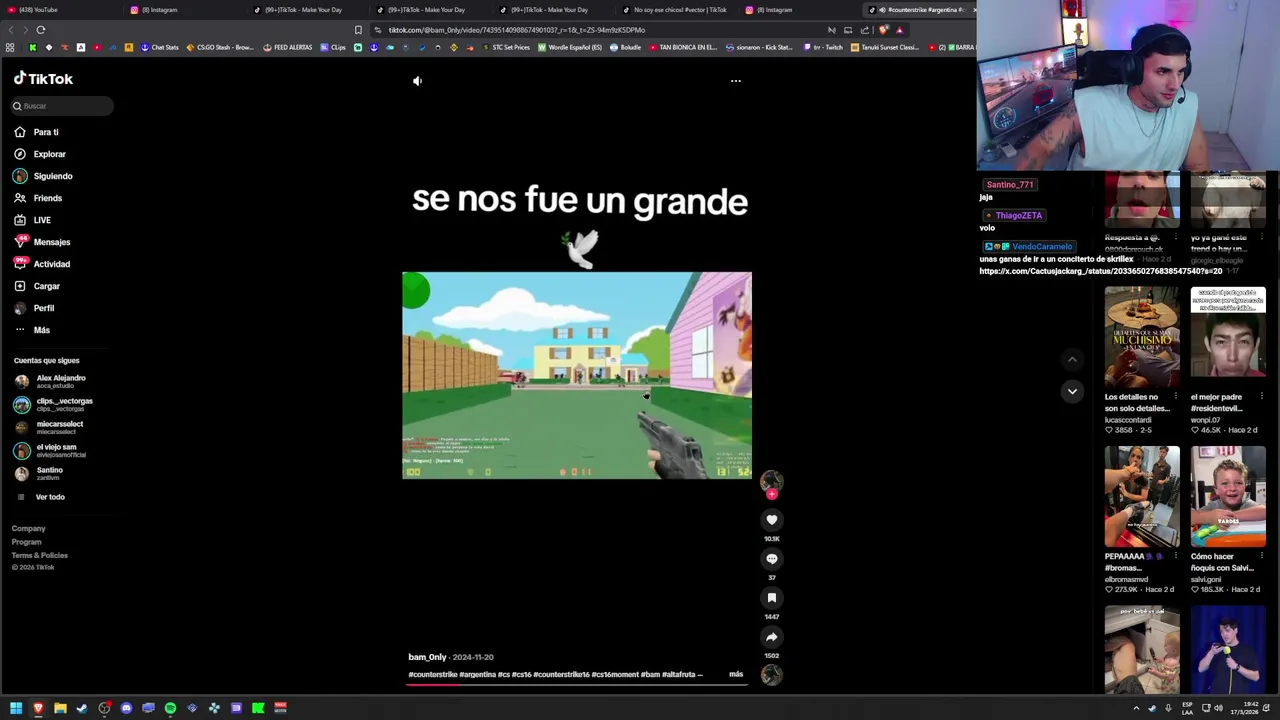1280x720 pixels.
Task: Open Chat Stats bookmark
Action: 160,47
